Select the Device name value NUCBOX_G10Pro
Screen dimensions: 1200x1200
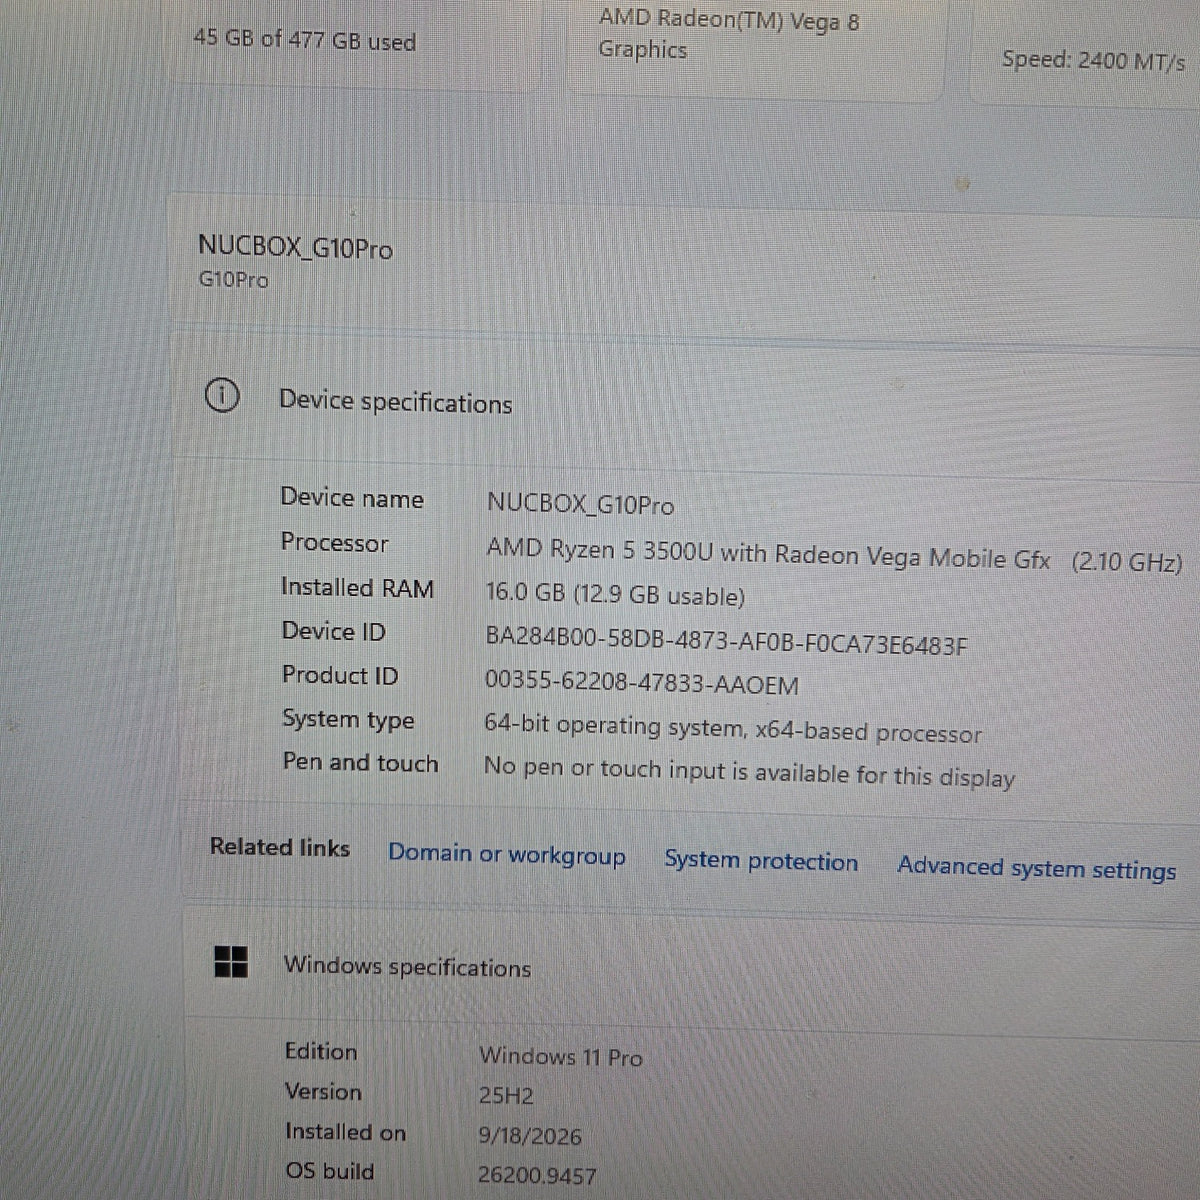(x=580, y=504)
